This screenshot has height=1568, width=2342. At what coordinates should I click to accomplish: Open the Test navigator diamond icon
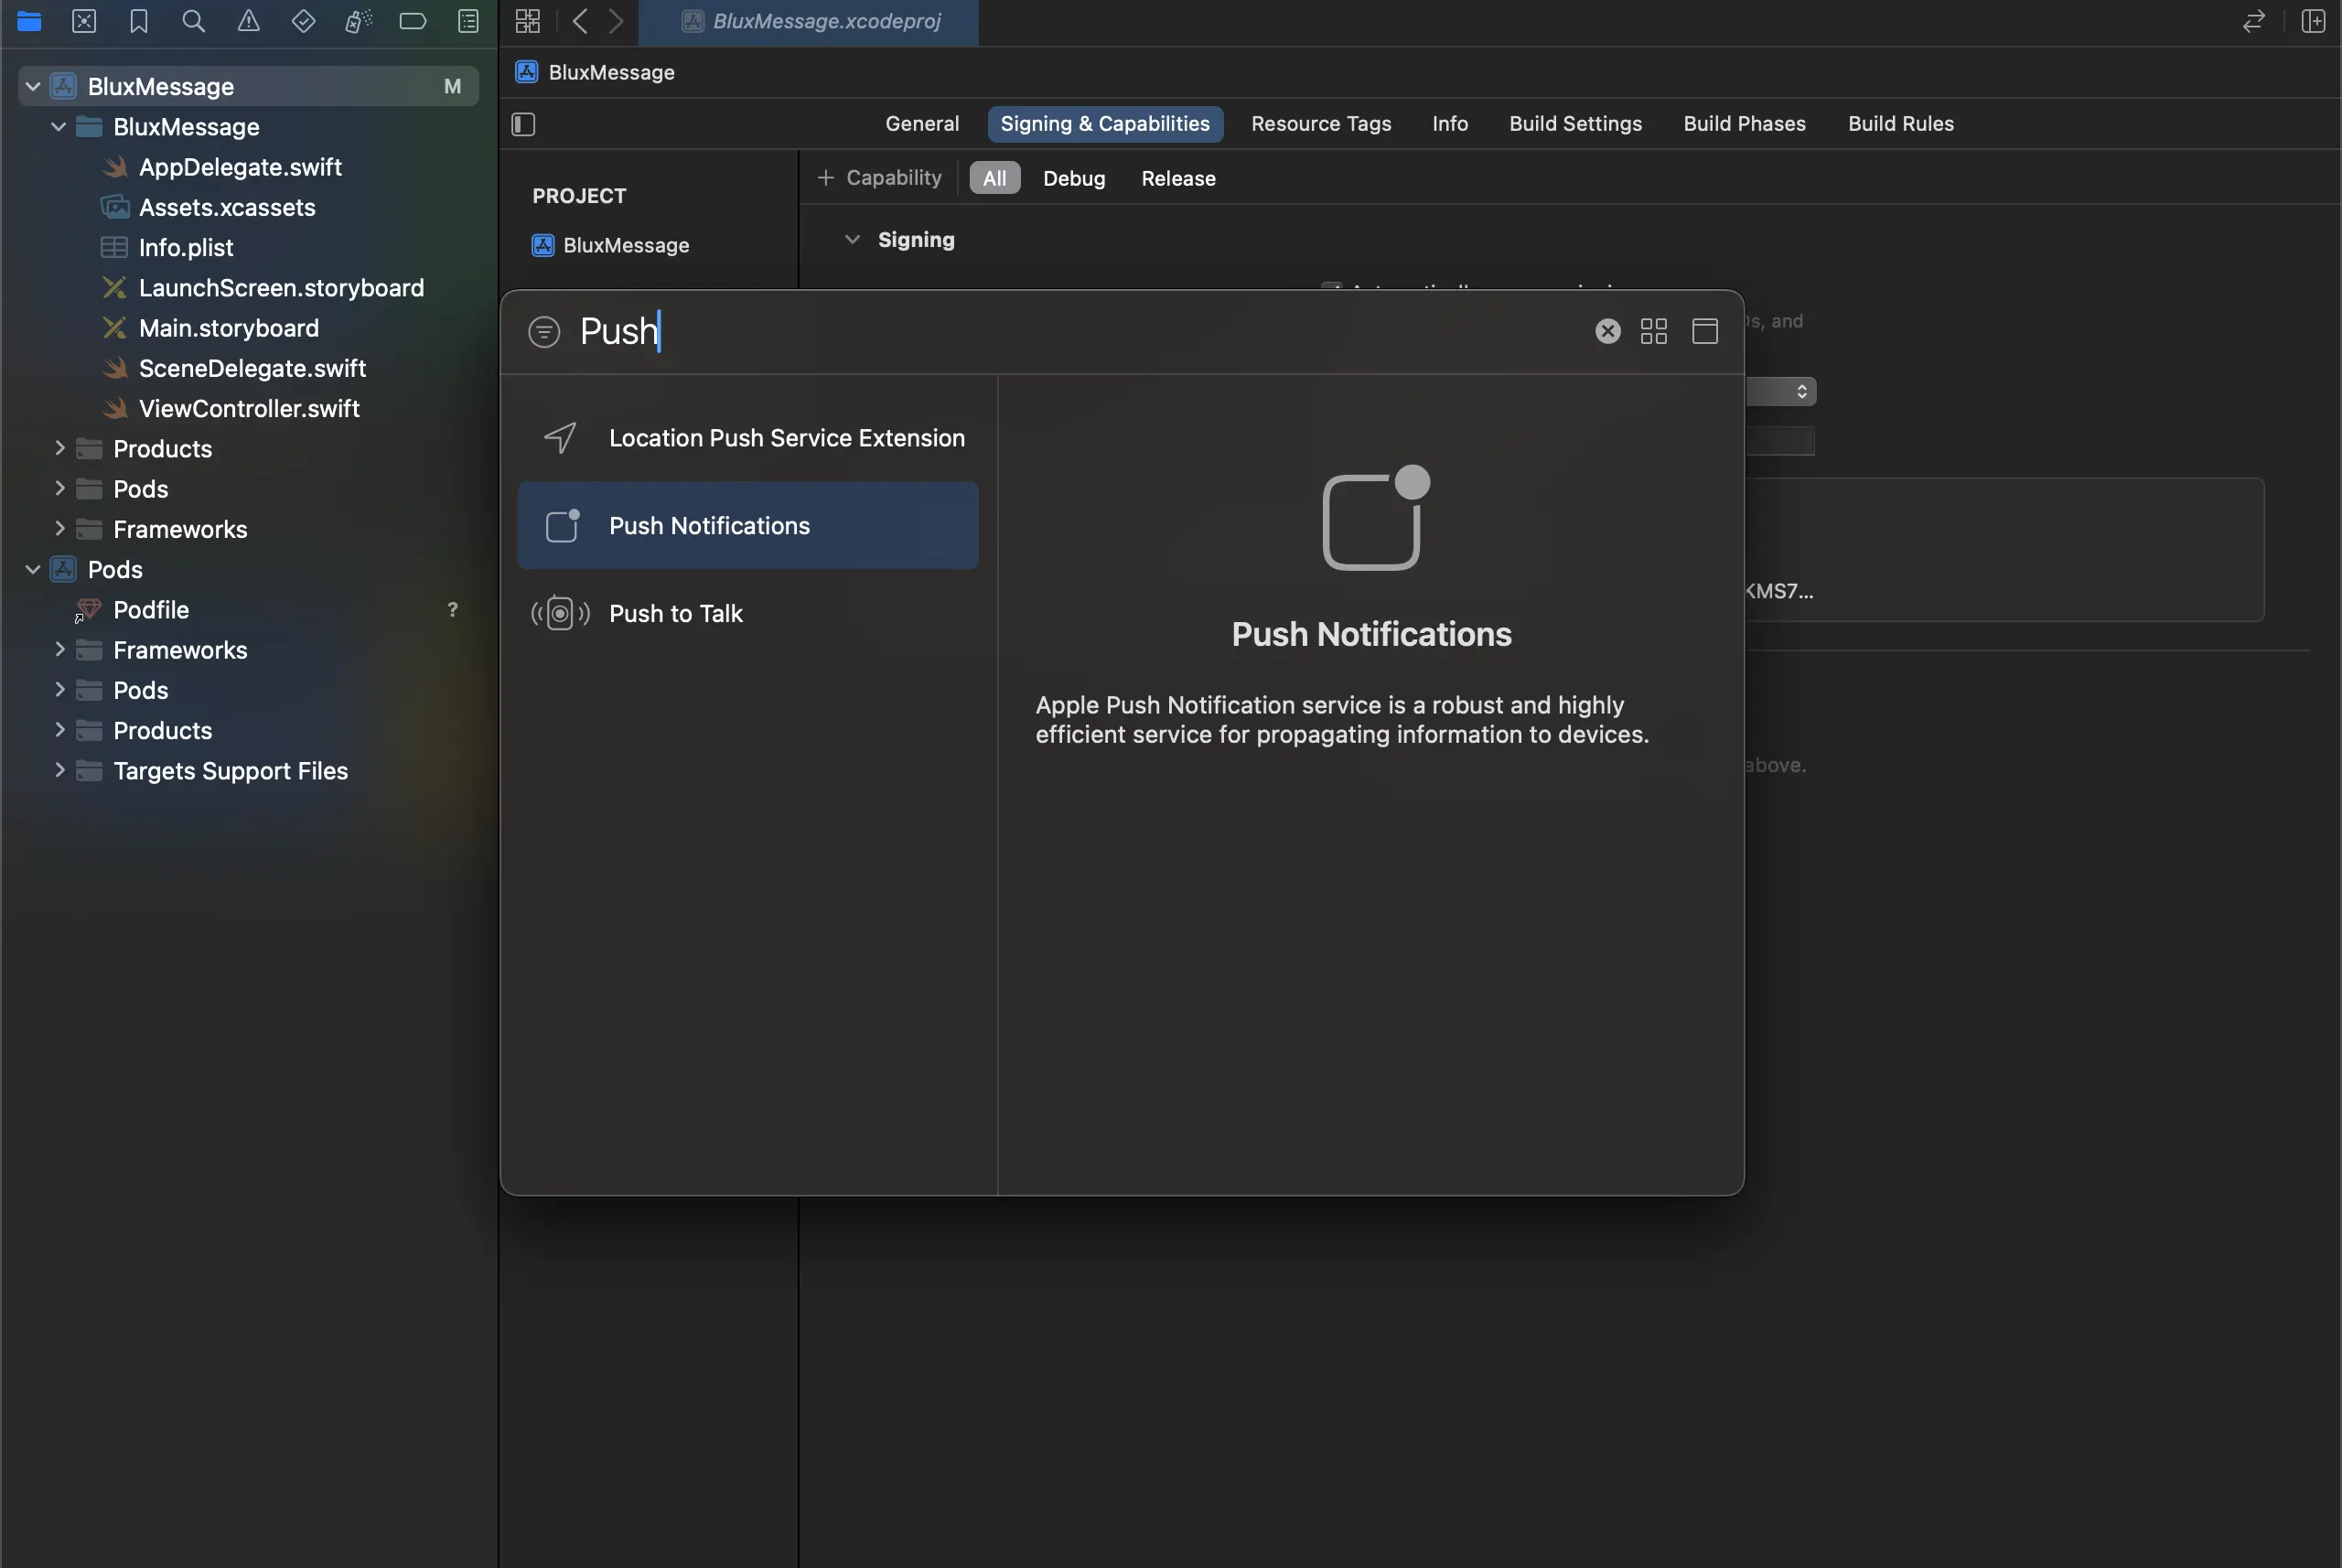point(303,21)
